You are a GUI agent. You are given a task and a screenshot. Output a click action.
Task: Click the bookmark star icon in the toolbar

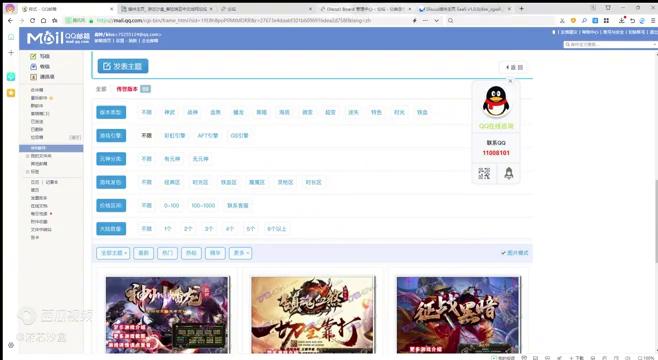[54, 20]
